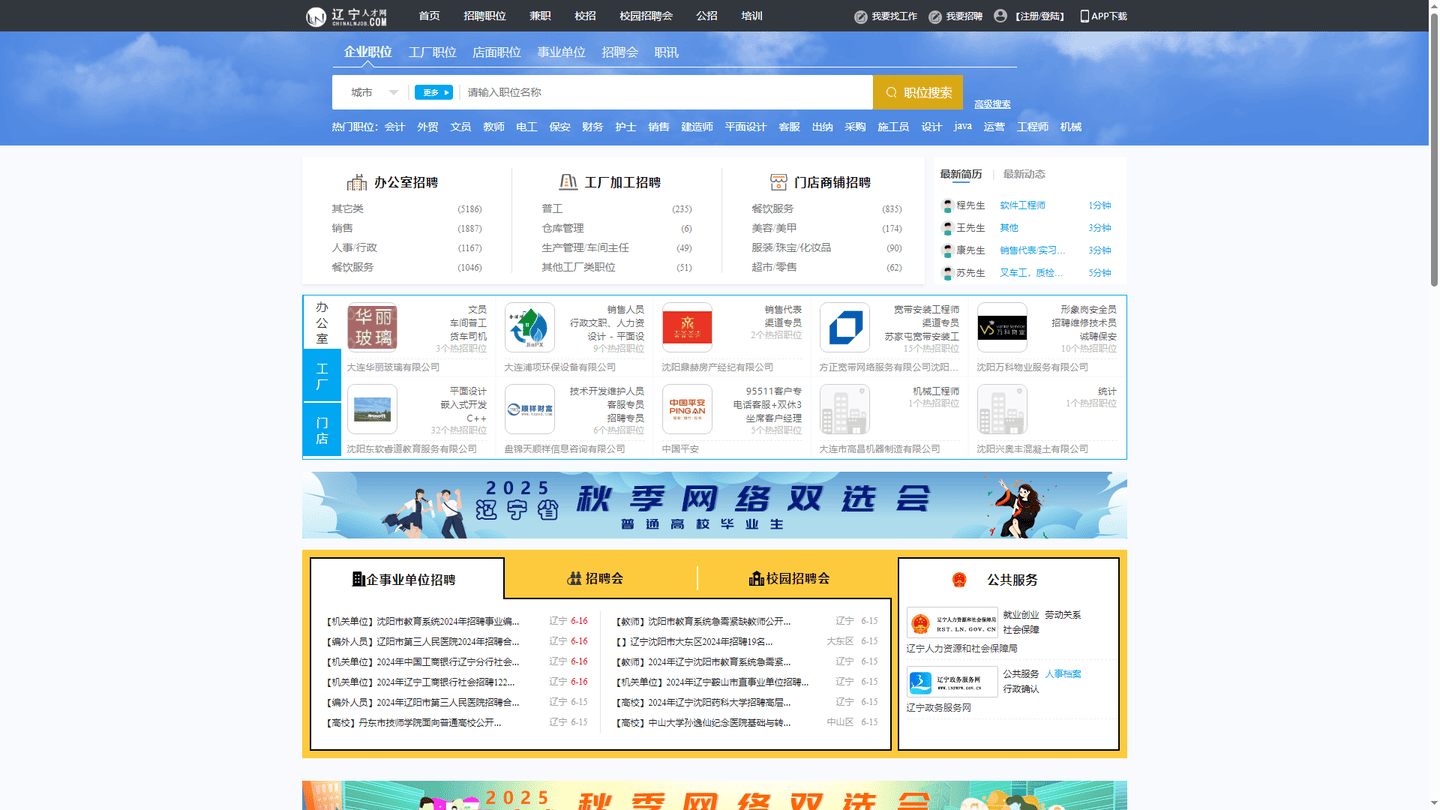Open 软件工程师 resume by 程先生

click(1022, 205)
